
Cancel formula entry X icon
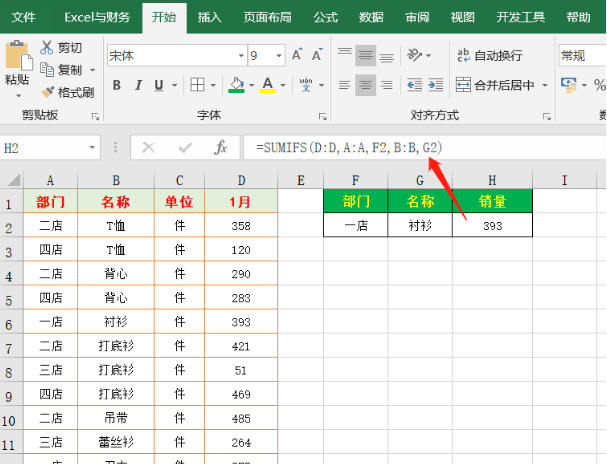pos(148,147)
